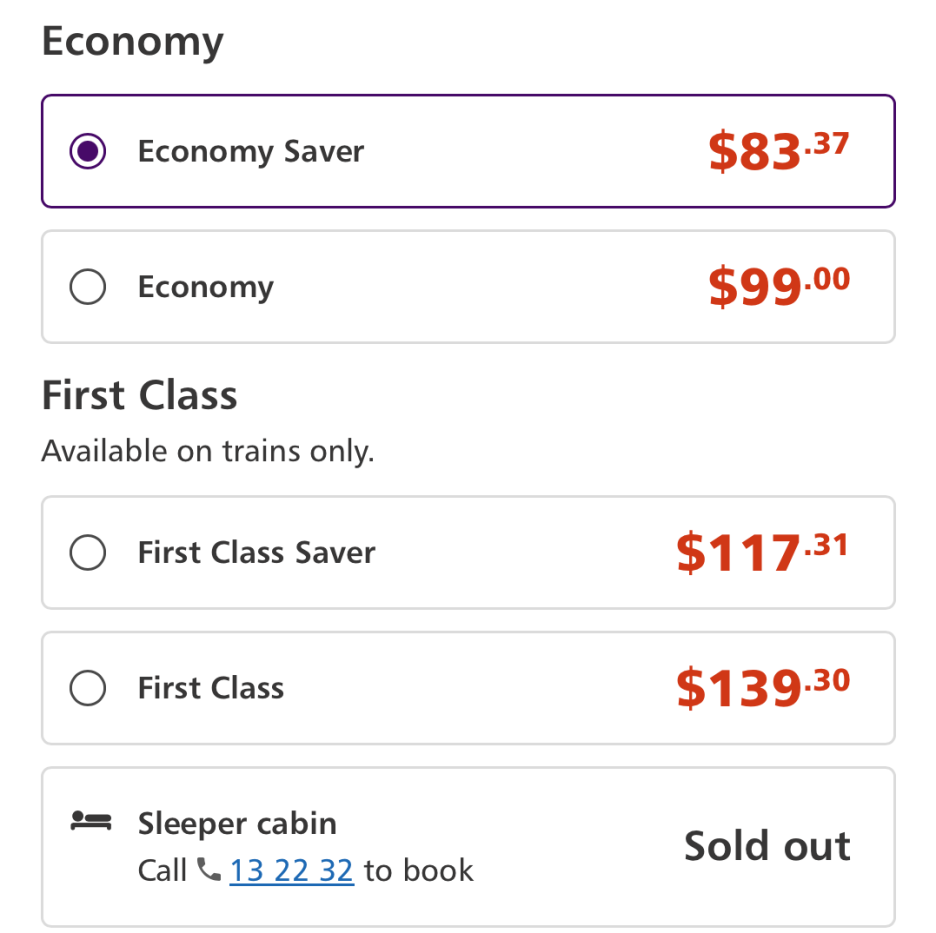The image size is (936, 933).
Task: Select the Economy Saver radio button
Action: click(88, 151)
